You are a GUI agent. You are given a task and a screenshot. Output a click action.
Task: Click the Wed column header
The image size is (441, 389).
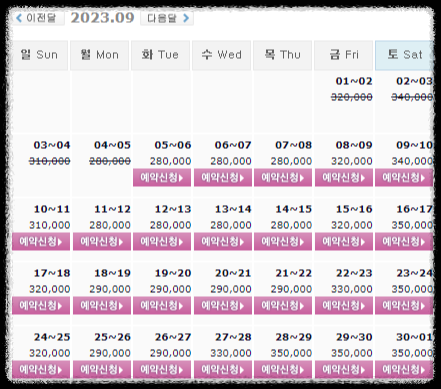(x=221, y=55)
